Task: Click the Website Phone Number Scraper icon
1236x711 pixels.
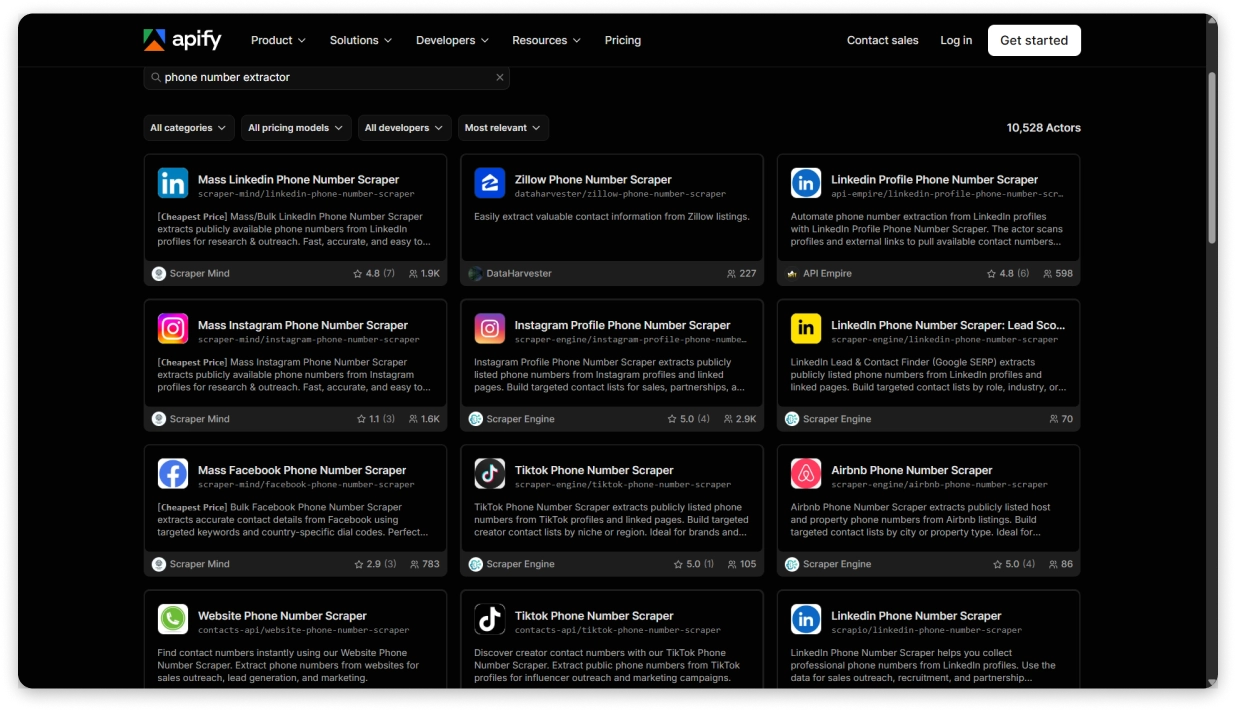Action: point(173,619)
